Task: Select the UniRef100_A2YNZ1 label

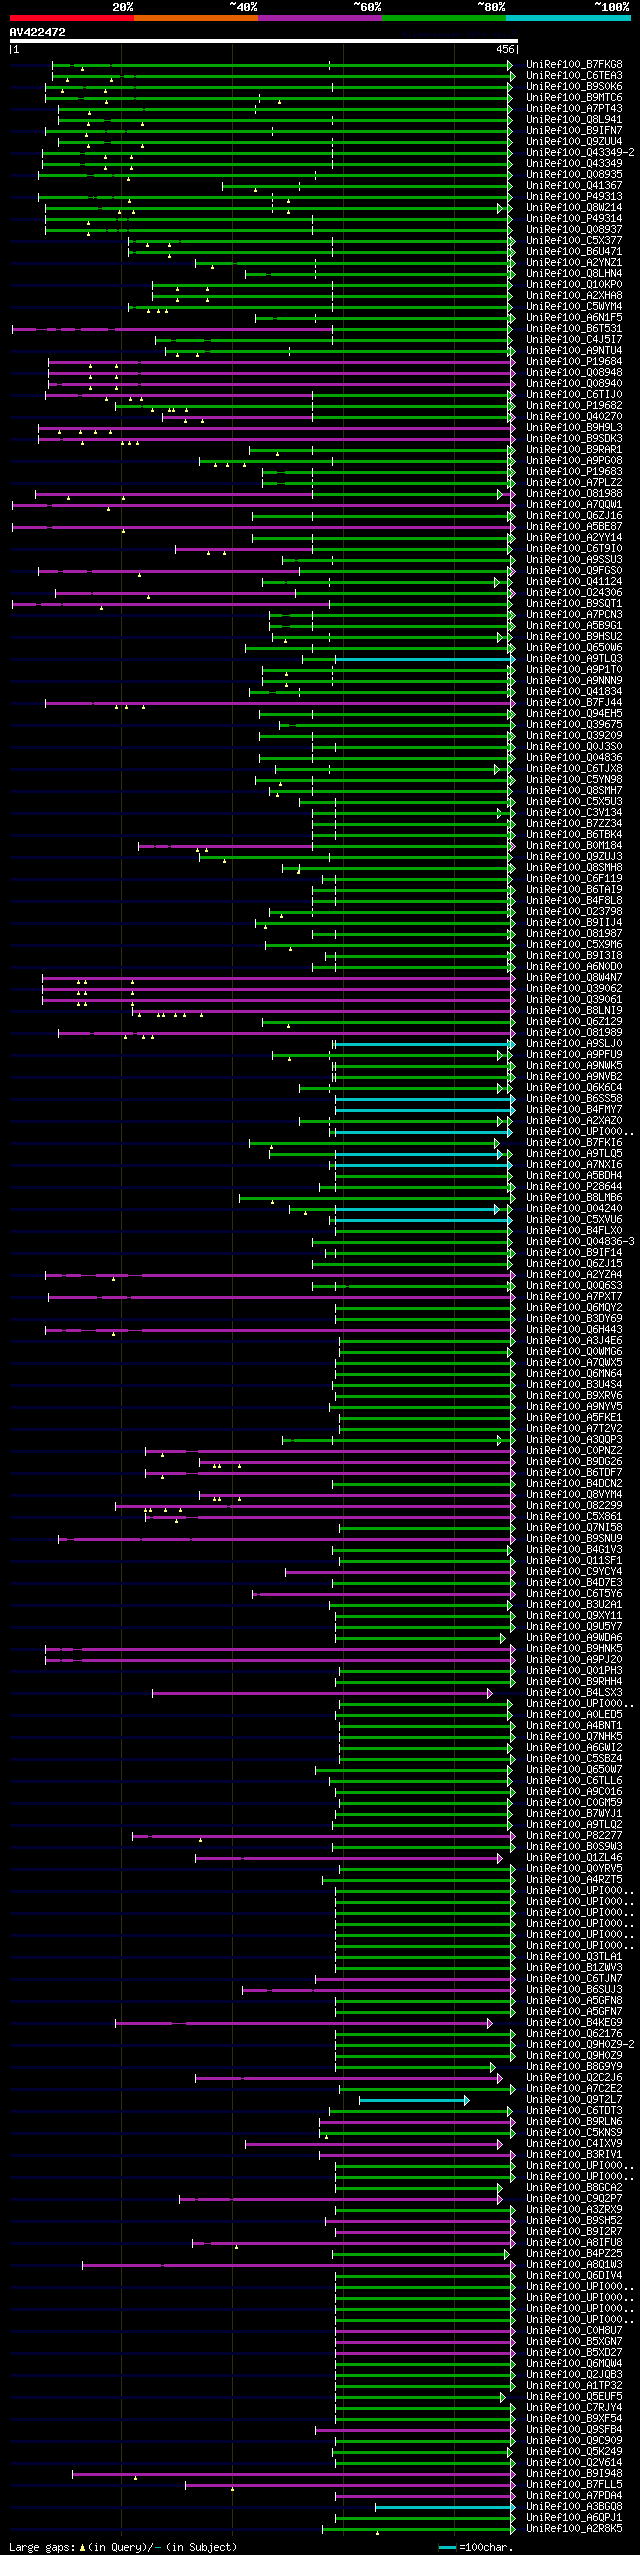Action: [x=574, y=263]
